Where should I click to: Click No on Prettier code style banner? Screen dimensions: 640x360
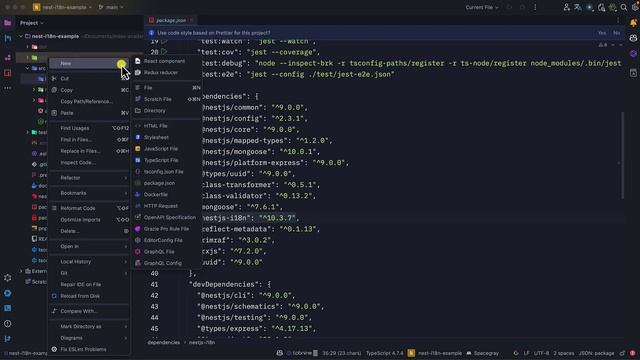[616, 33]
